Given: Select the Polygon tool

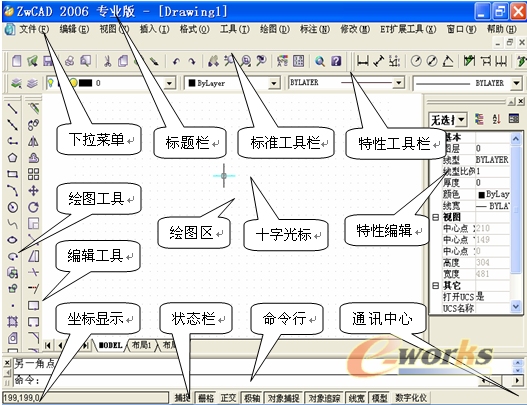Looking at the screenshot, I should coord(12,158).
